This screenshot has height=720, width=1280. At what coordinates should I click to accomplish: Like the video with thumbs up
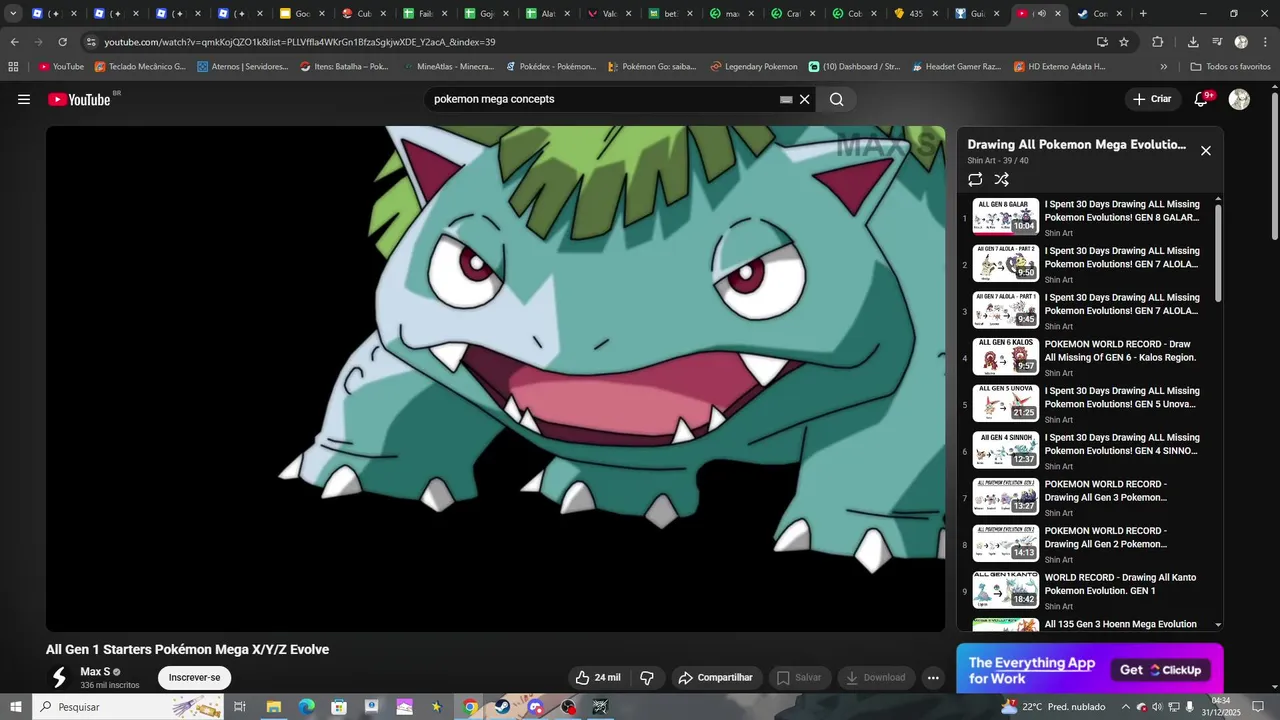(x=597, y=677)
